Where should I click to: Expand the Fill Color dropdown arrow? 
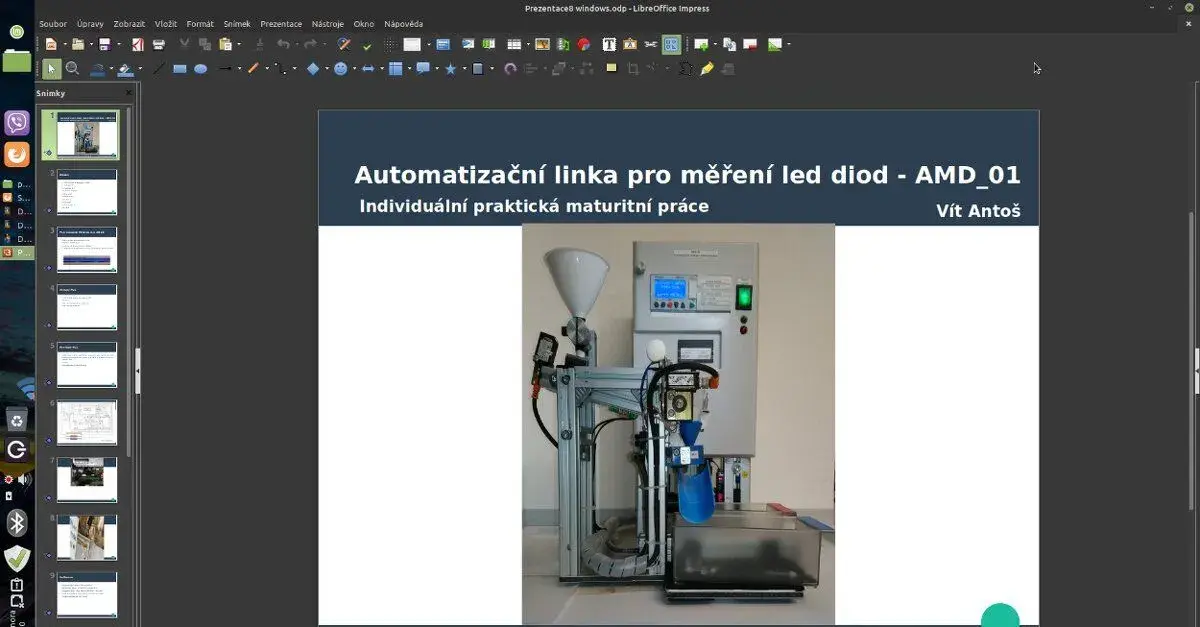(140, 69)
